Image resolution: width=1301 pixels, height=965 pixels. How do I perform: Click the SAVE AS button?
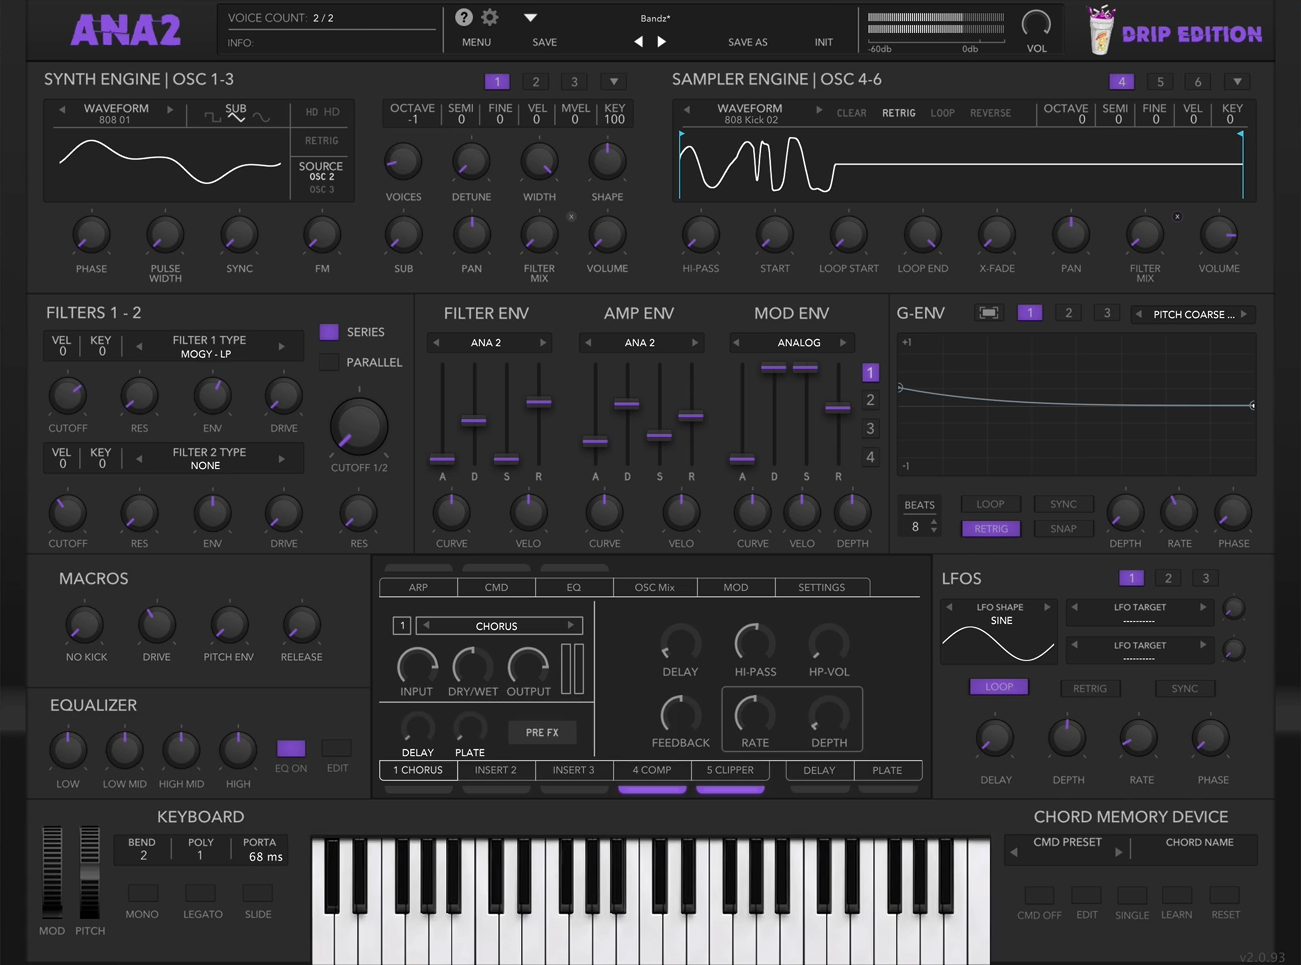(x=748, y=42)
